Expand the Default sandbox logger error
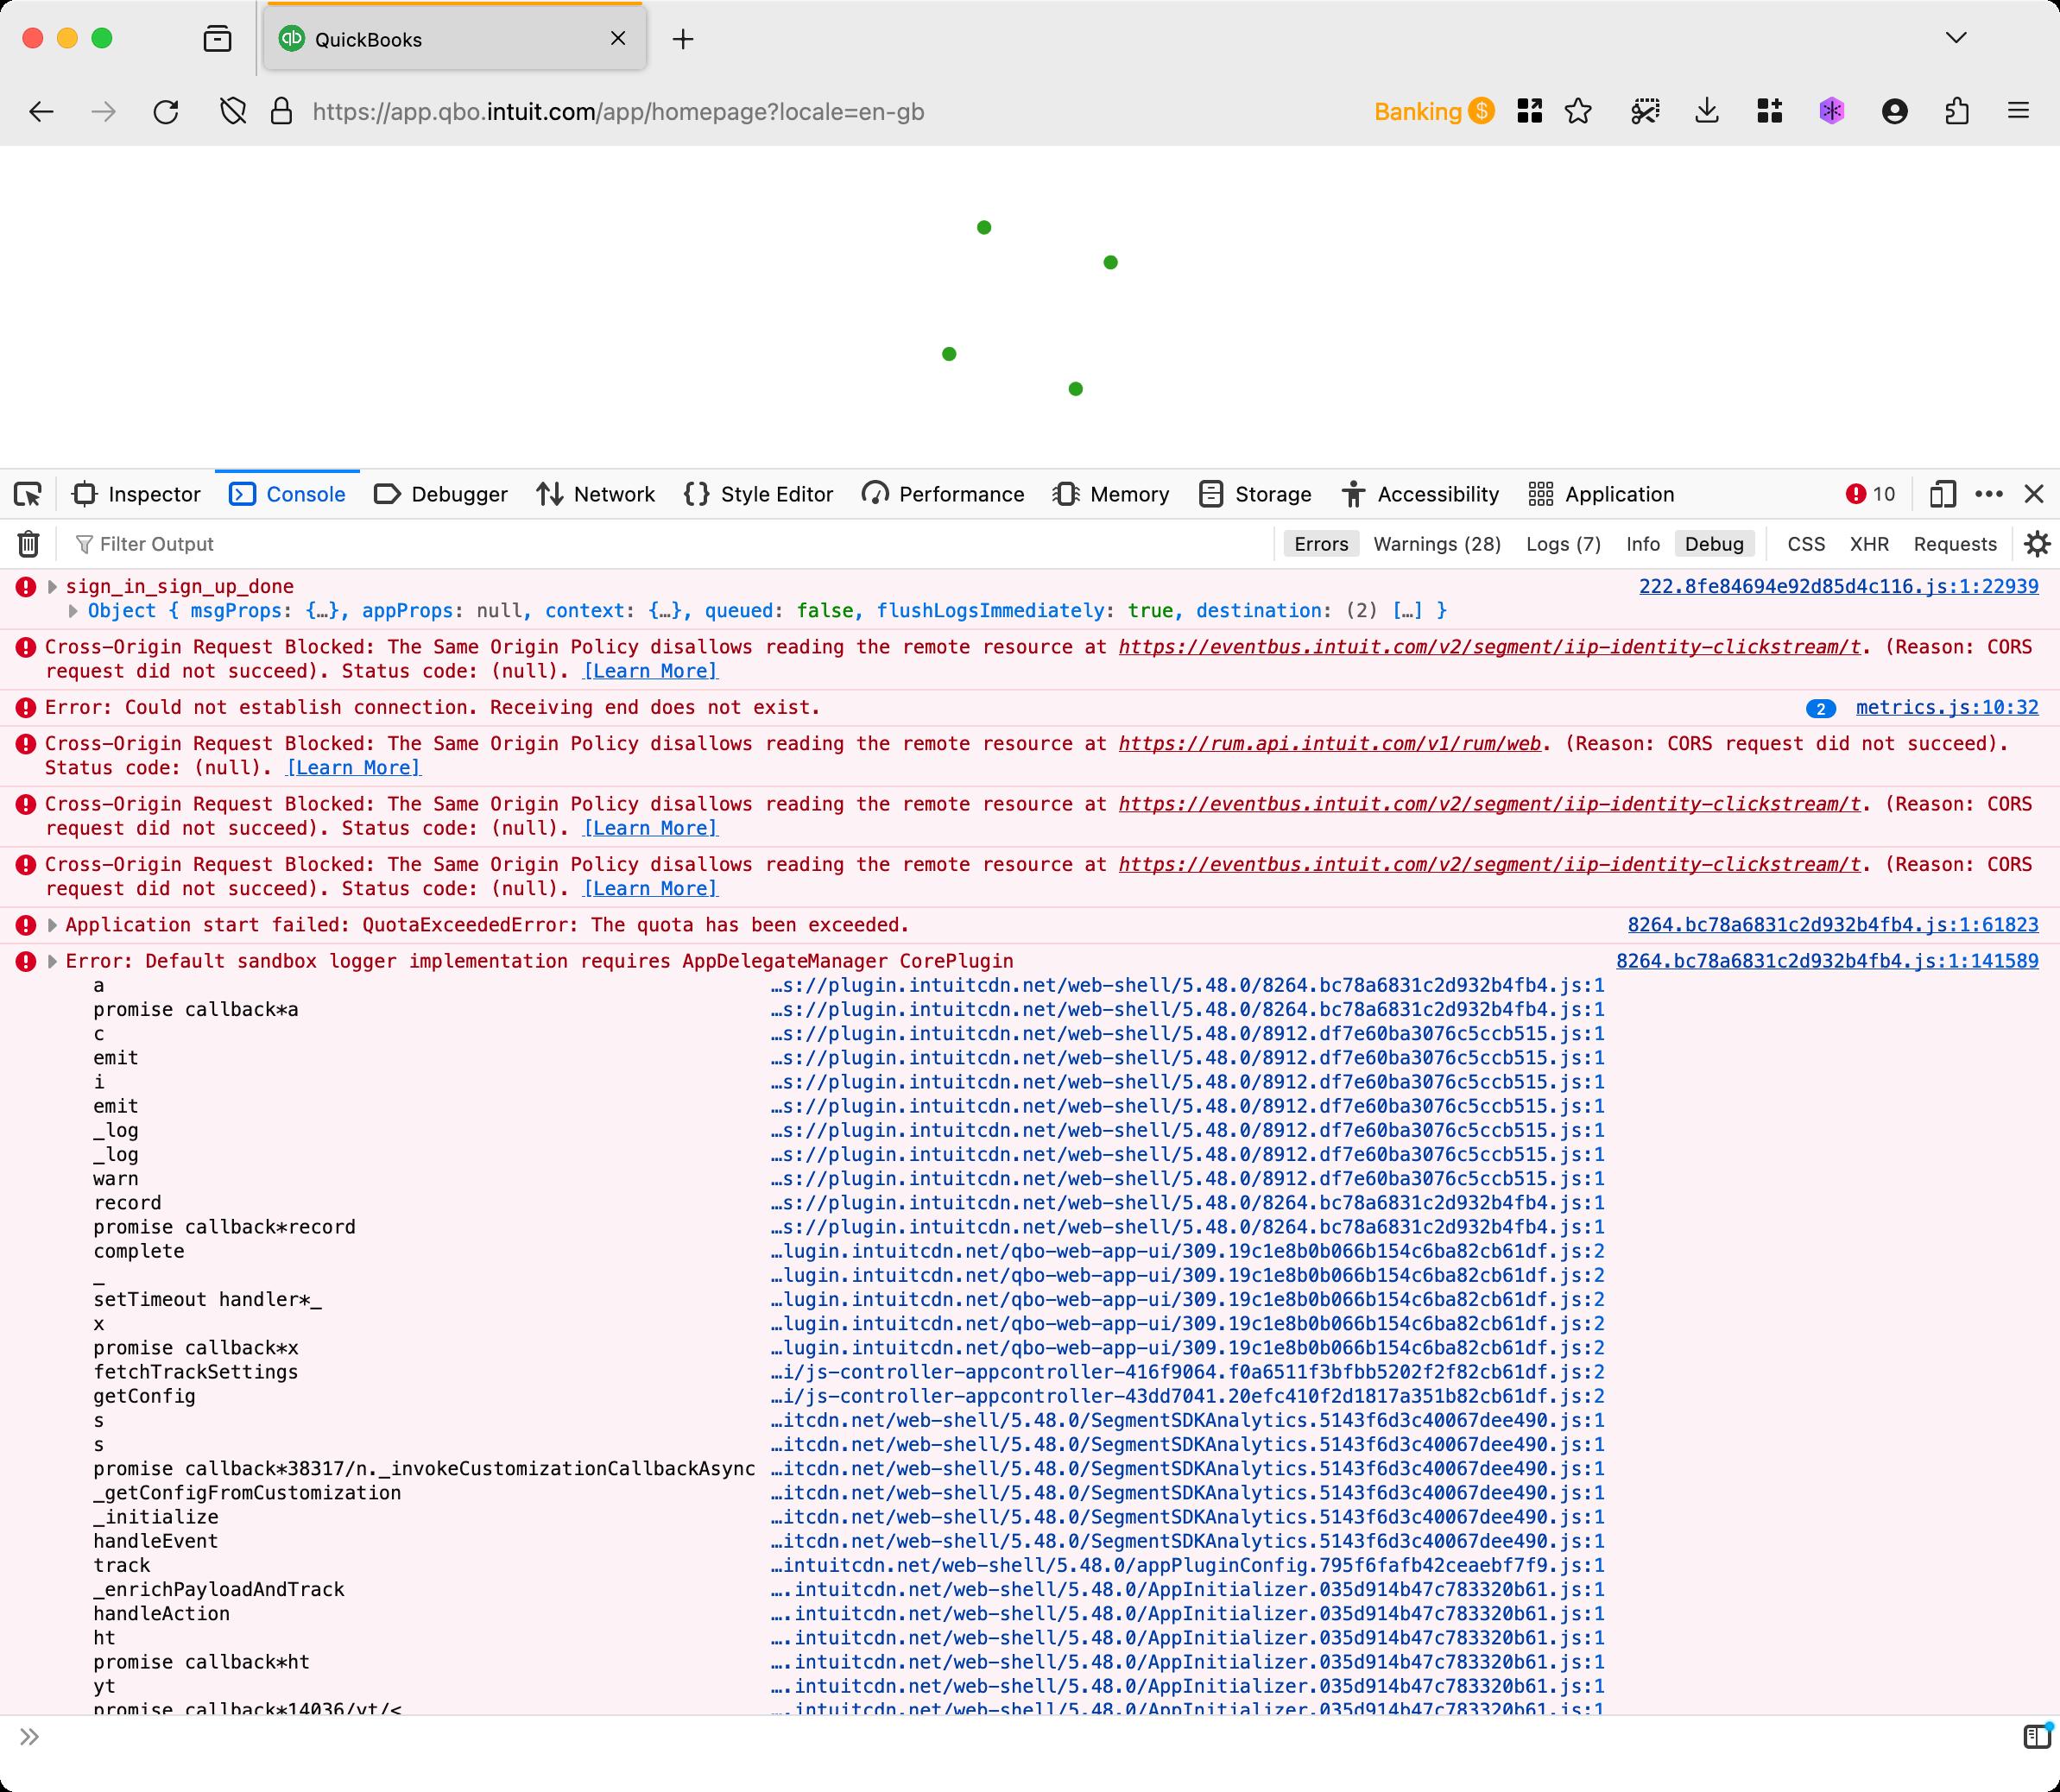The width and height of the screenshot is (2060, 1792). click(60, 960)
